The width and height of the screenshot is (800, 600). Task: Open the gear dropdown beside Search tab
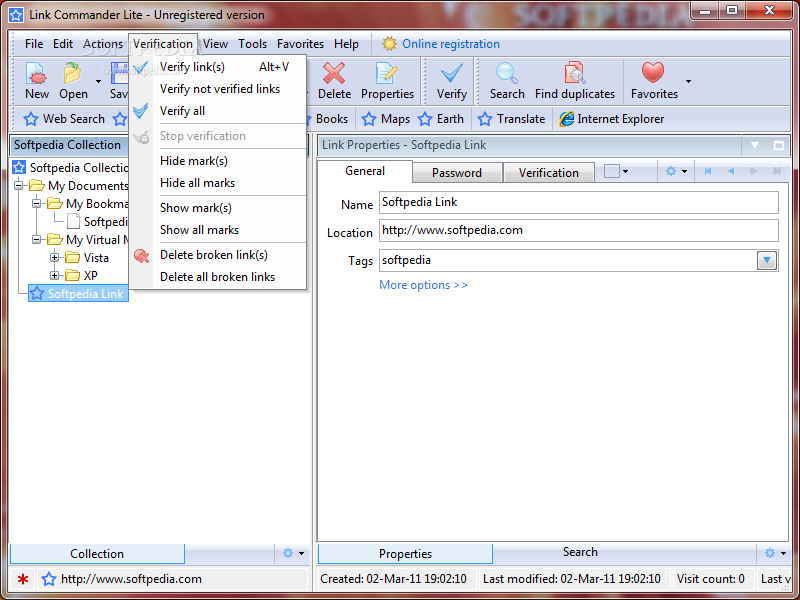[x=776, y=553]
